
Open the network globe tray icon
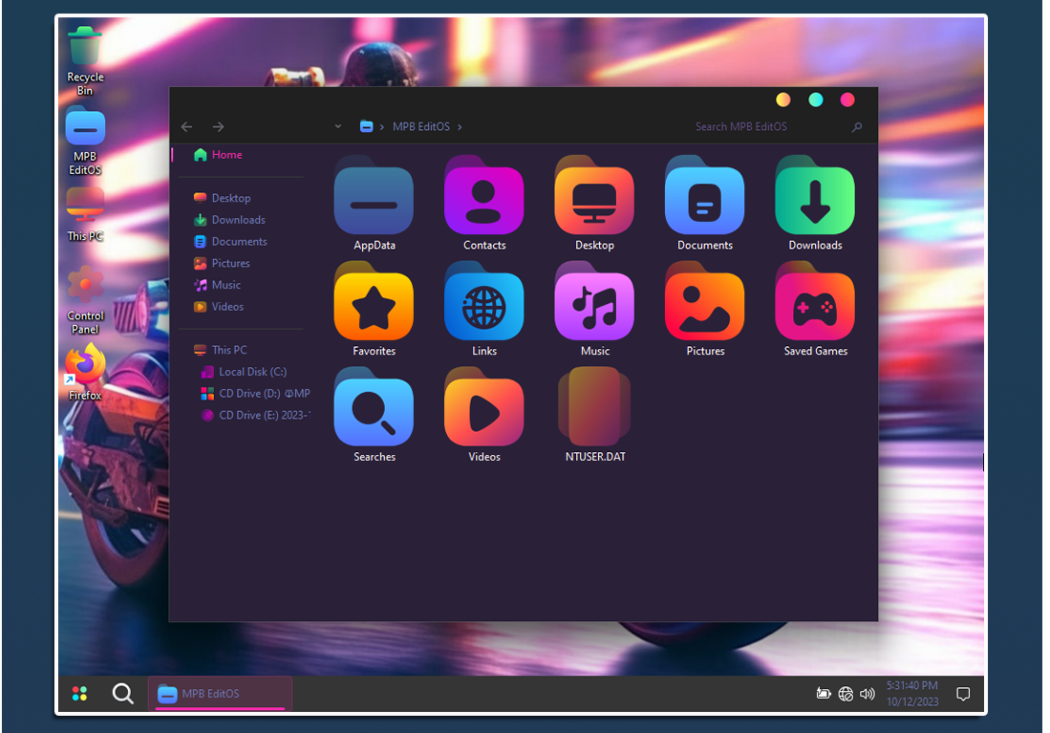pyautogui.click(x=846, y=694)
